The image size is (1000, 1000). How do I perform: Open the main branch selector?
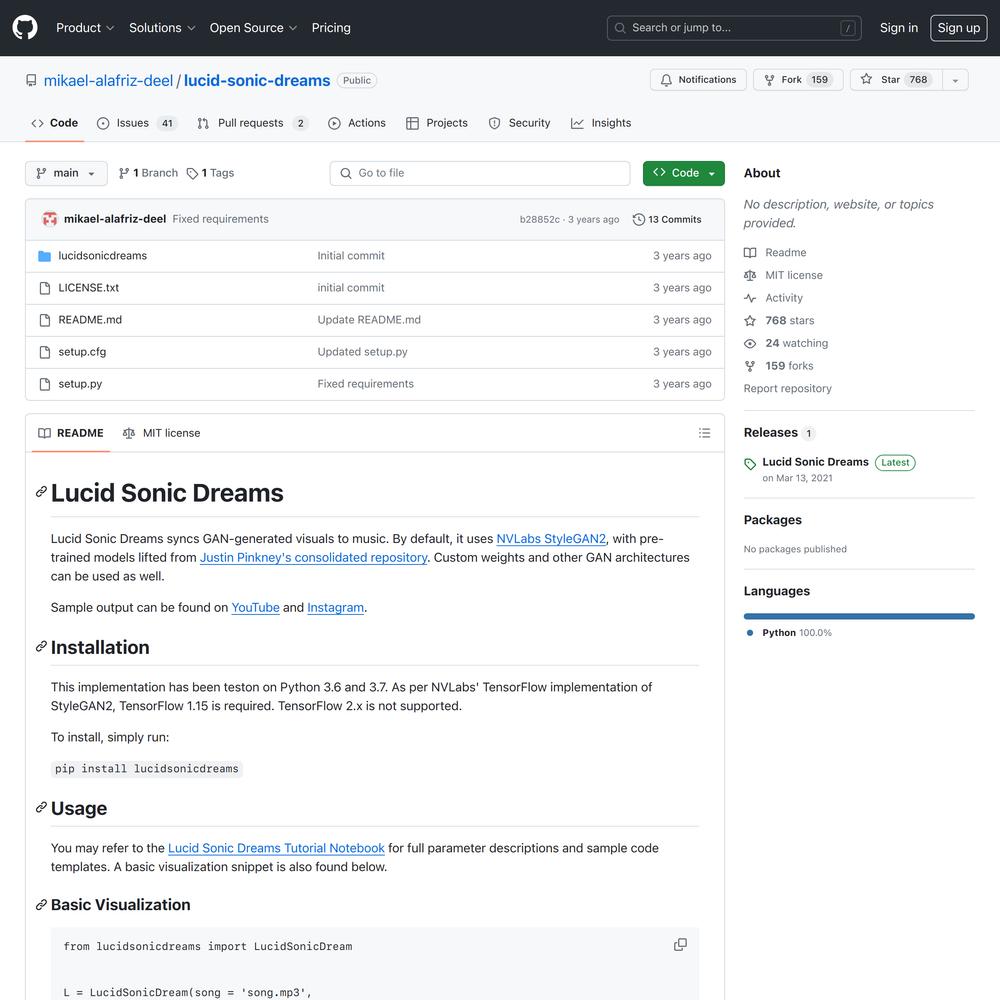coord(66,173)
